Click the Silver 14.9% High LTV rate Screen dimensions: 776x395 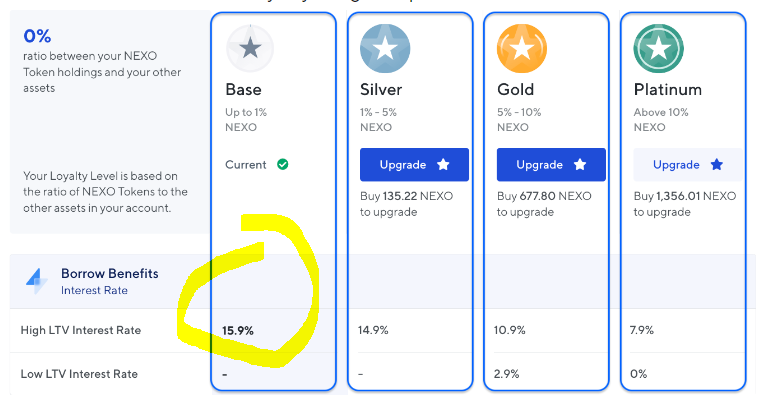[373, 330]
